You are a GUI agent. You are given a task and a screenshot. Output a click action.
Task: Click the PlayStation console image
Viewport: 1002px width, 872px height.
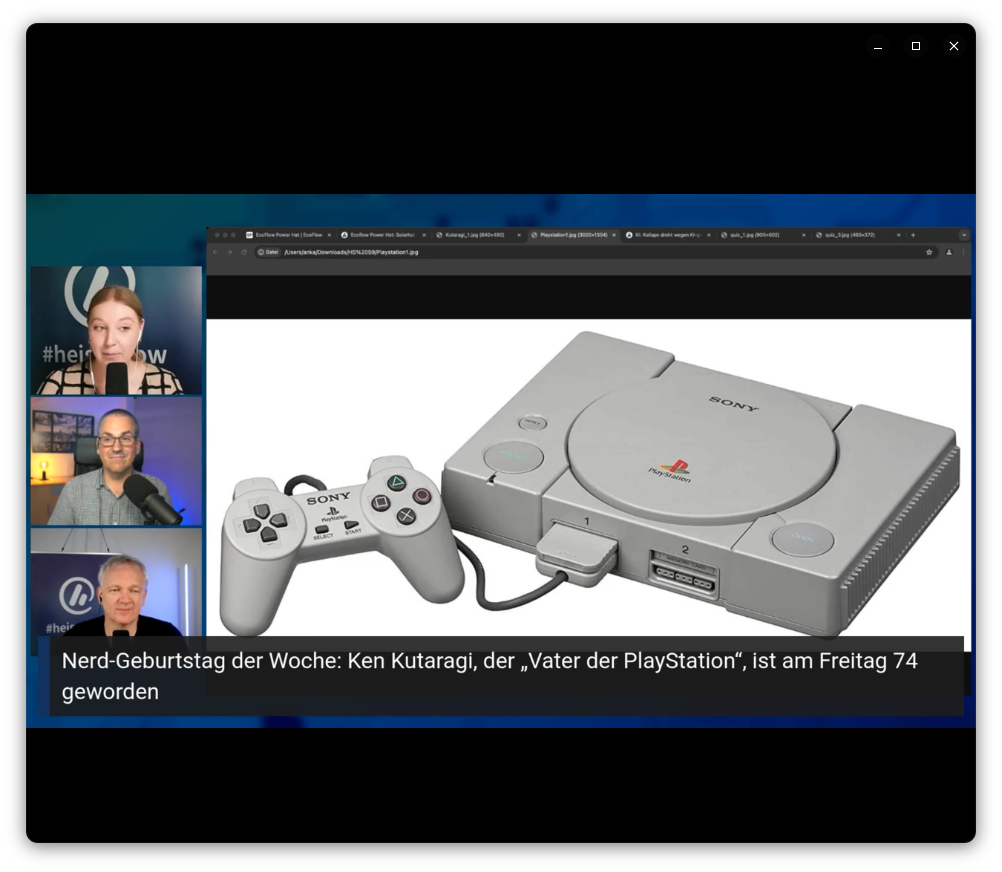tap(589, 484)
